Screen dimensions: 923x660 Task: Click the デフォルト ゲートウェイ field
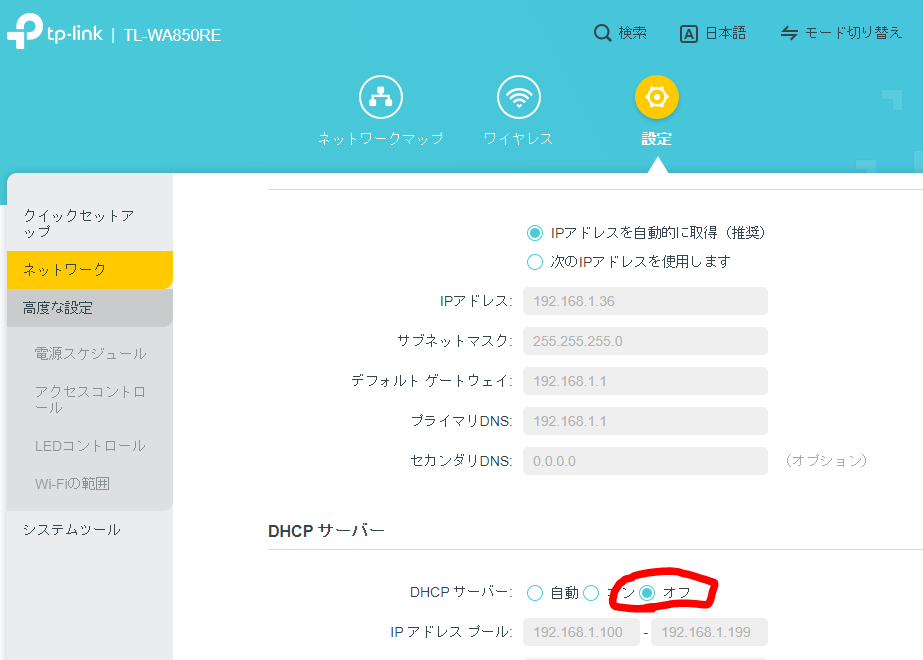(645, 382)
